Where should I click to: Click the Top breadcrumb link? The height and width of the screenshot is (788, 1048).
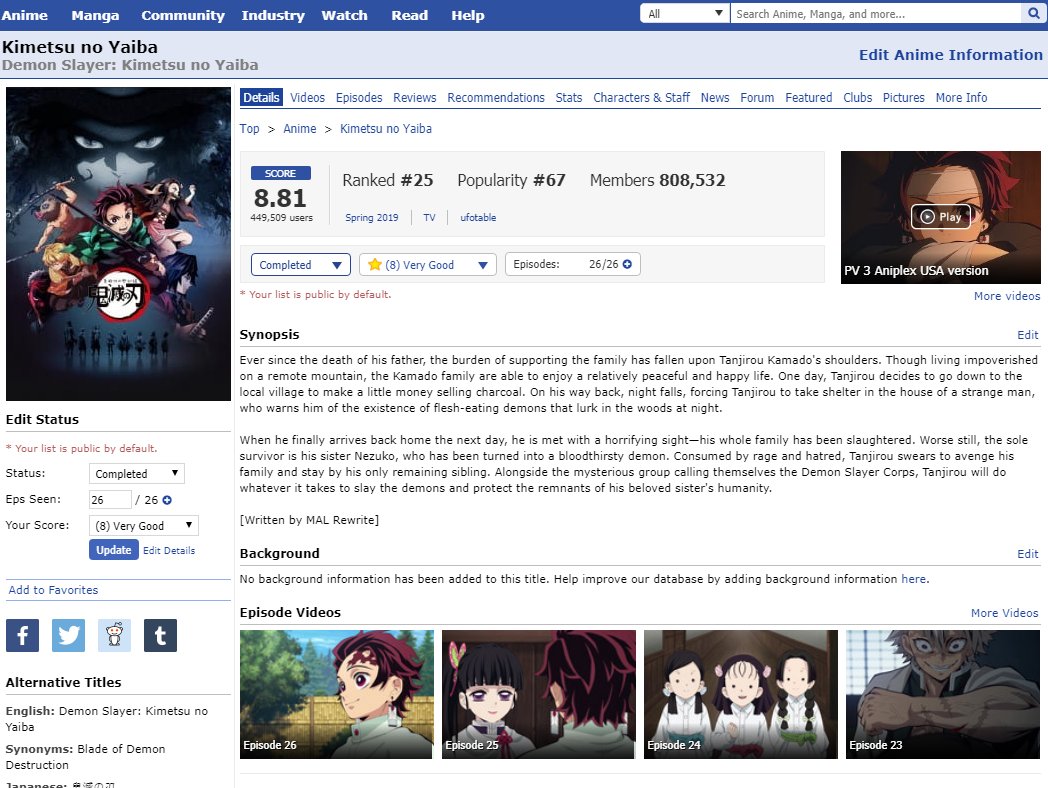[249, 128]
